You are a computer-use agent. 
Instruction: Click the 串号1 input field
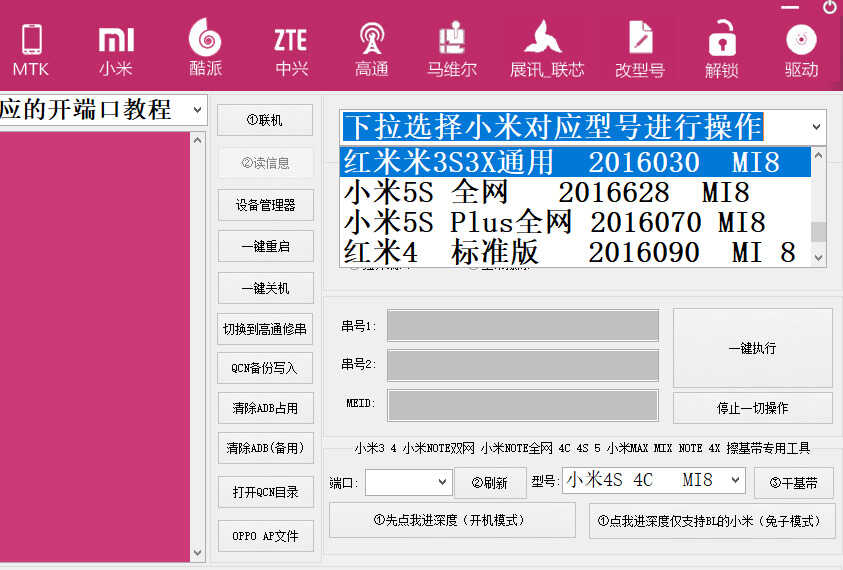523,325
